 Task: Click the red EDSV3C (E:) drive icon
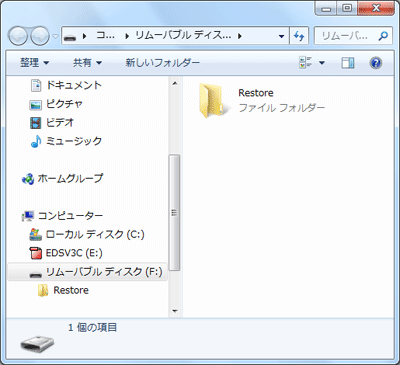[36, 254]
